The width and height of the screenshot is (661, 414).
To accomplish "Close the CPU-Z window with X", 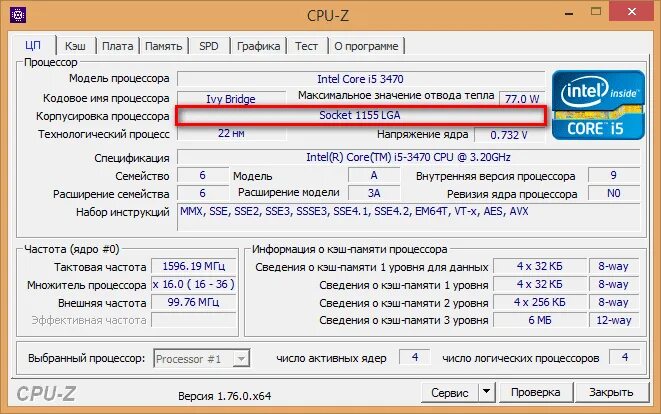I will tap(631, 12).
